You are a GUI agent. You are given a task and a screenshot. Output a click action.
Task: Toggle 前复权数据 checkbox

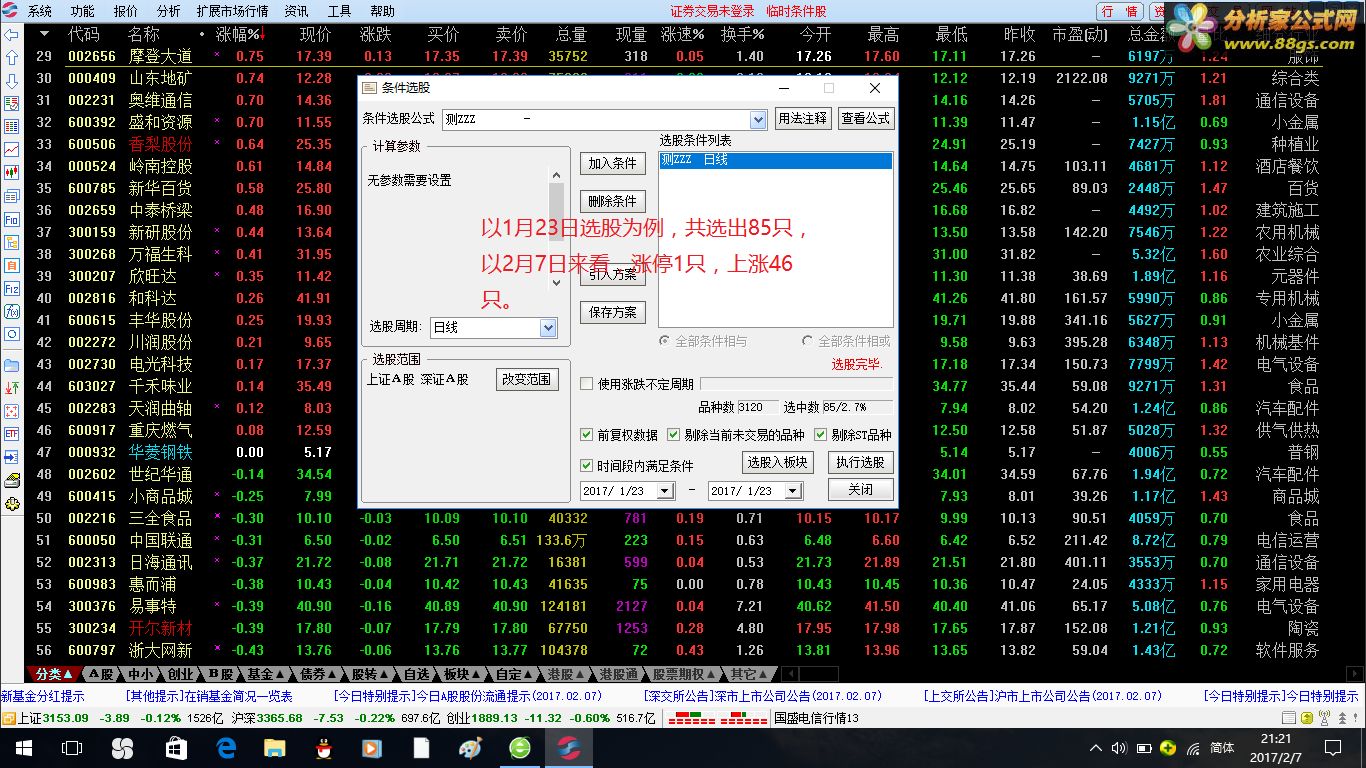point(587,435)
